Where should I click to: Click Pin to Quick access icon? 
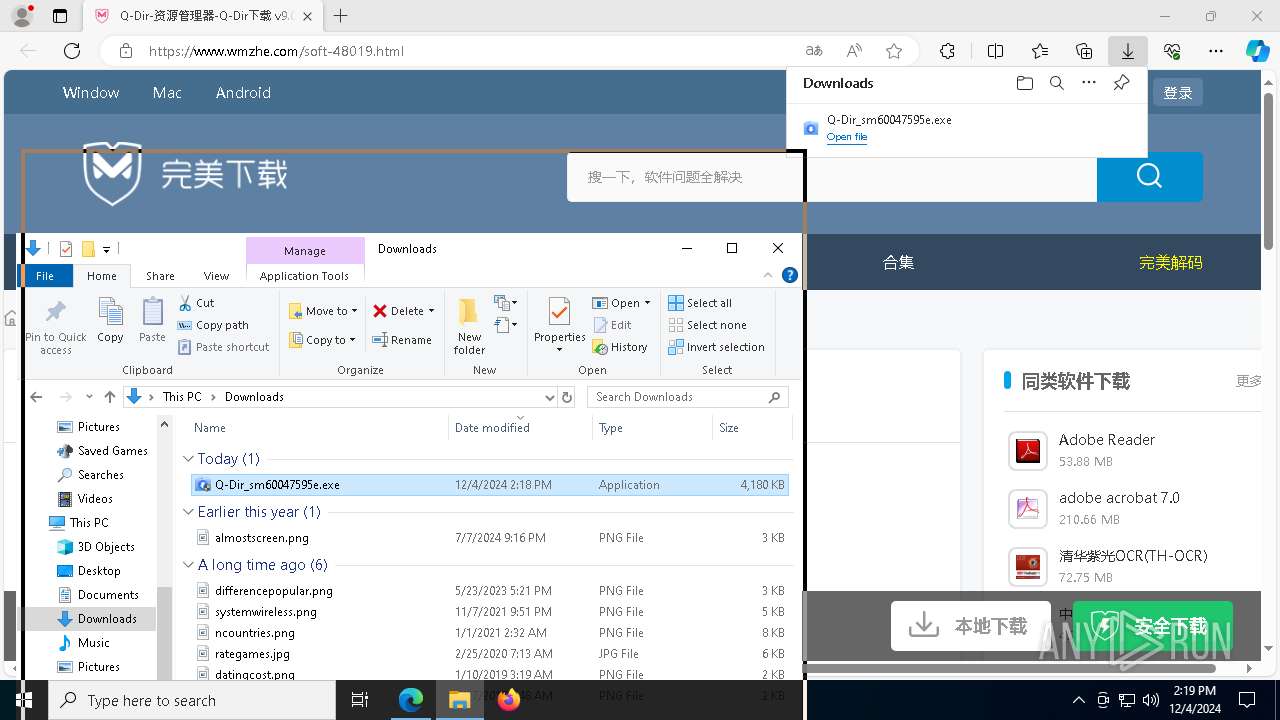coord(56,326)
